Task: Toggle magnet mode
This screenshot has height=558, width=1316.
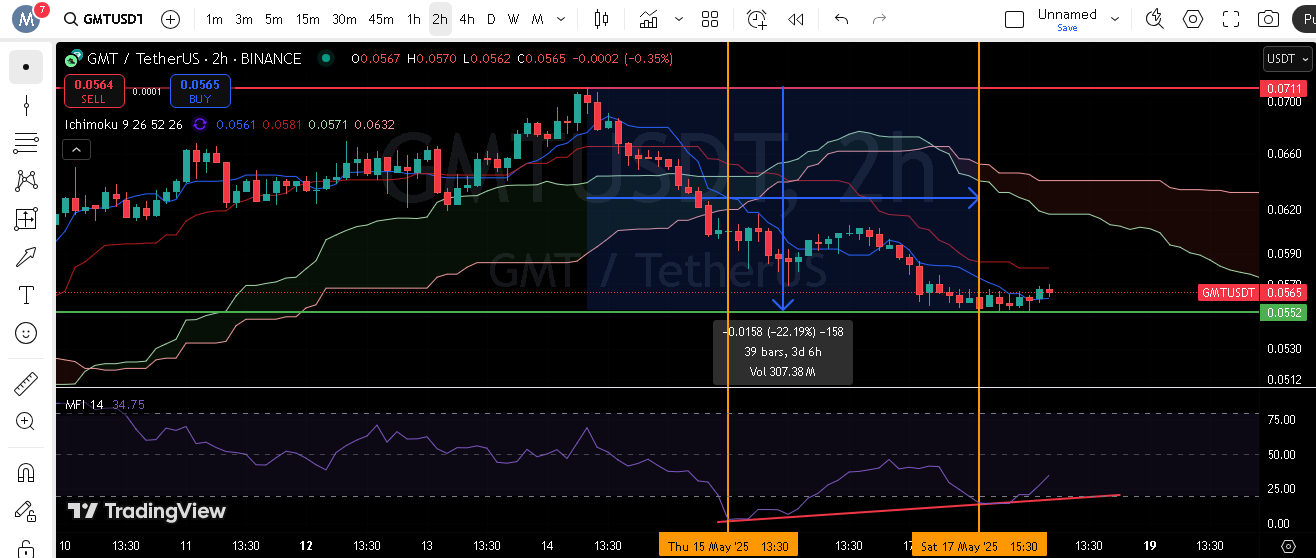Action: coord(26,473)
